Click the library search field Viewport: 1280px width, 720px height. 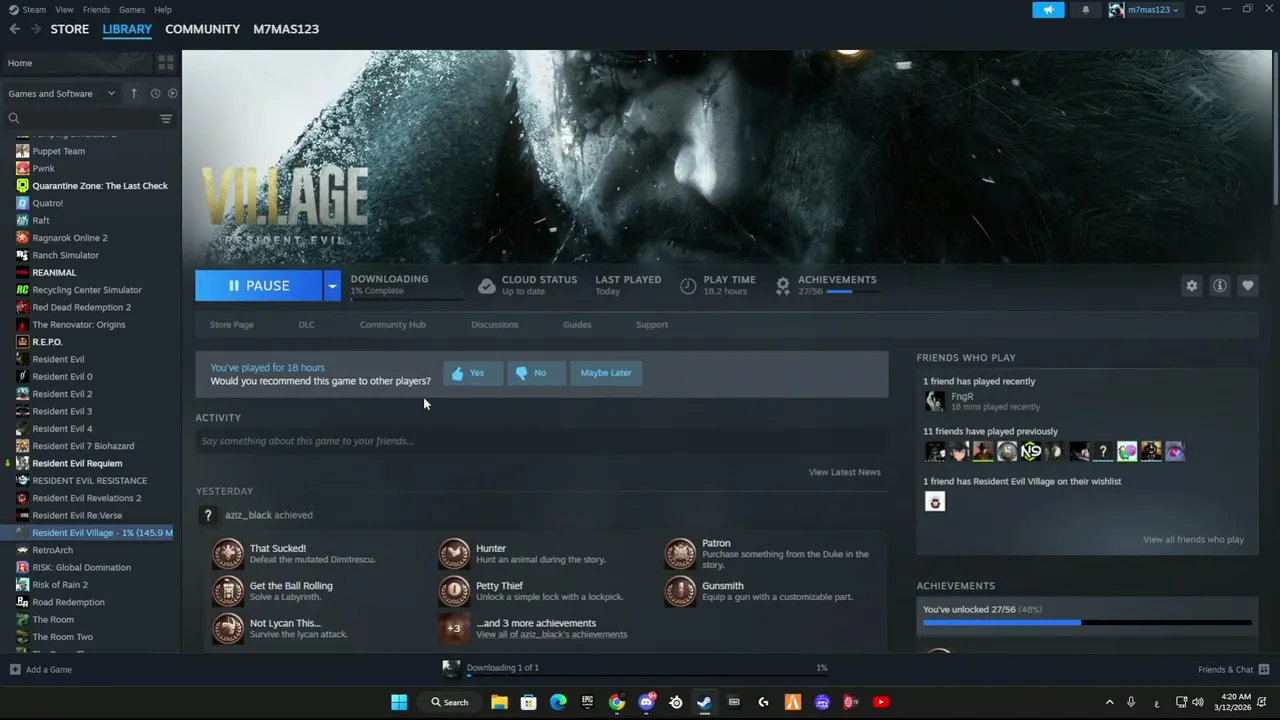[80, 119]
